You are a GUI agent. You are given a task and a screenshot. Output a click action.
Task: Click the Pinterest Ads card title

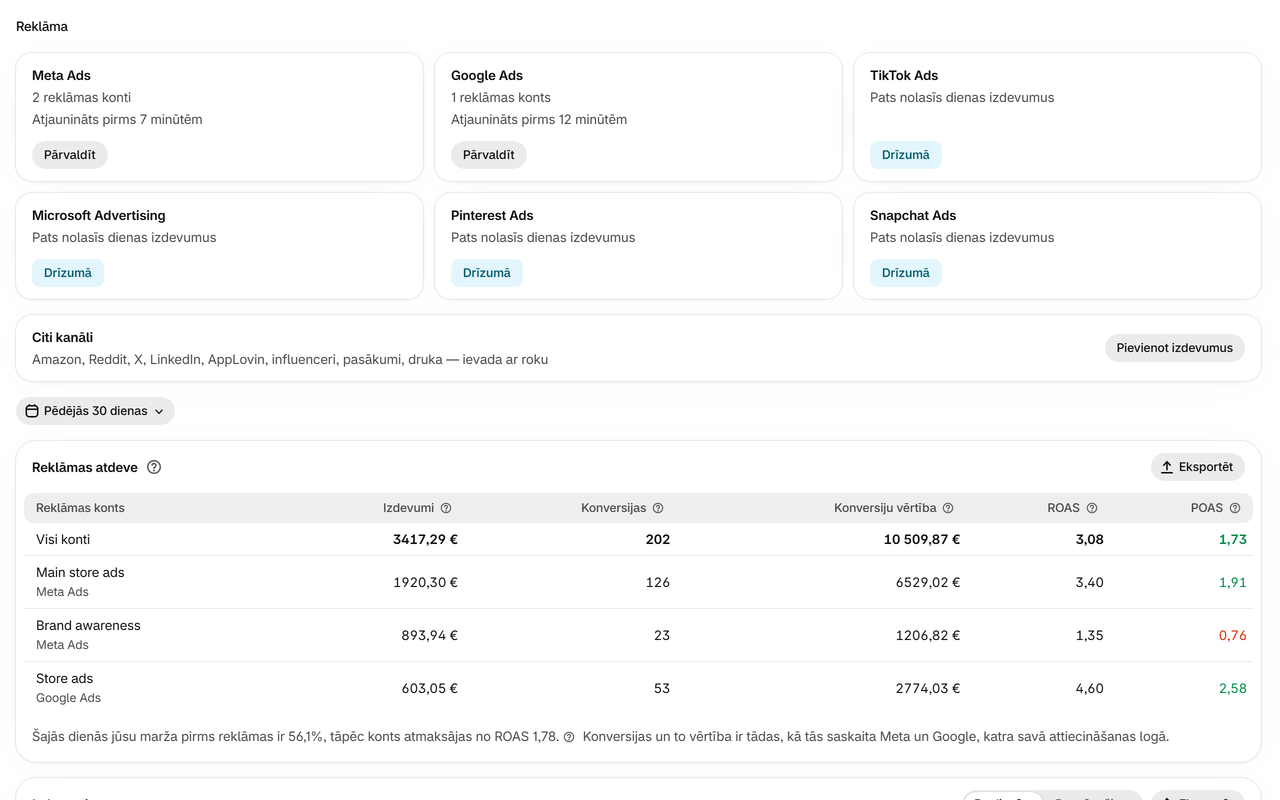coord(492,216)
